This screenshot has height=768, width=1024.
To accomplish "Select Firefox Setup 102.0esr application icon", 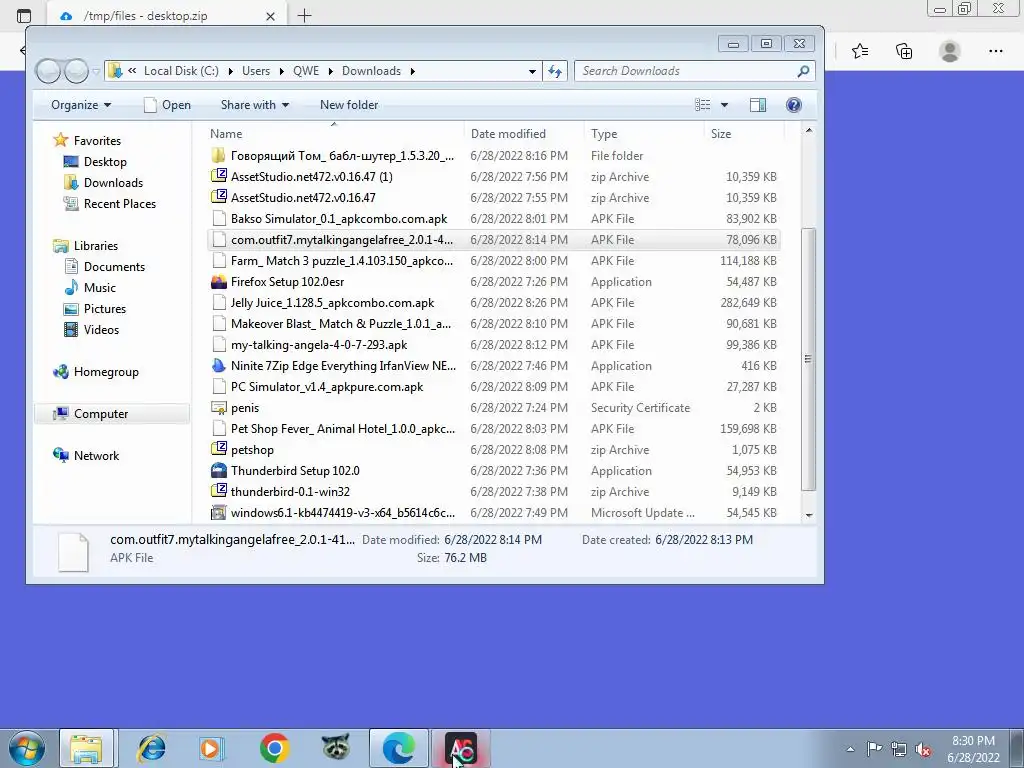I will 219,281.
